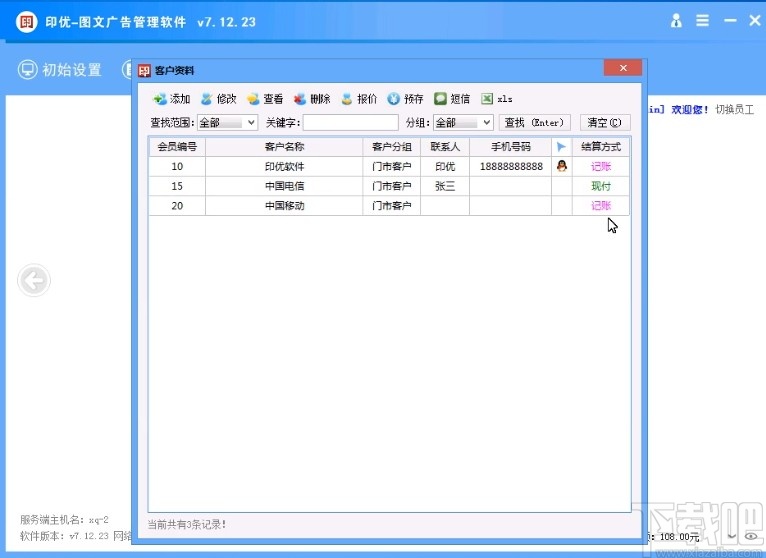The width and height of the screenshot is (766, 558).
Task: Click the 手机号码 column header
Action: tap(511, 147)
